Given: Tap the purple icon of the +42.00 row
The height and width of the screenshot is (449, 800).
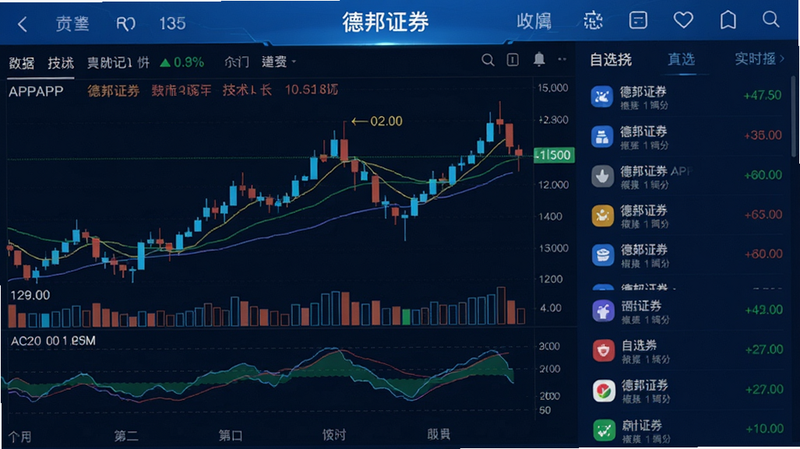Looking at the screenshot, I should [x=603, y=311].
